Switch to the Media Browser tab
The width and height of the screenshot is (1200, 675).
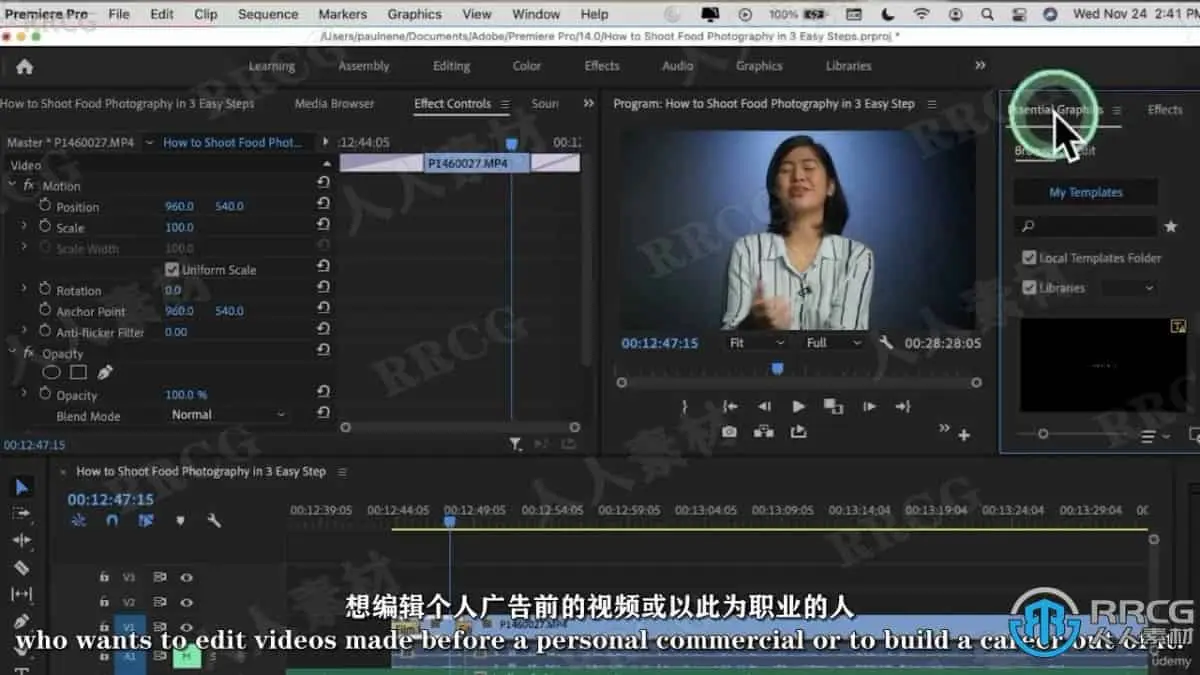(x=334, y=103)
